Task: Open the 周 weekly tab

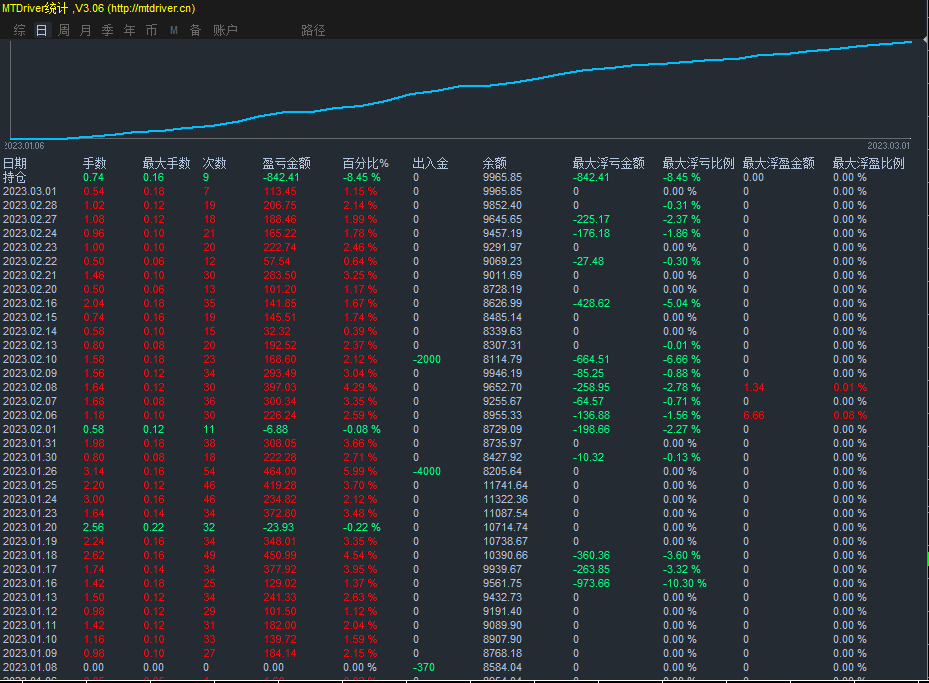Action: click(64, 30)
